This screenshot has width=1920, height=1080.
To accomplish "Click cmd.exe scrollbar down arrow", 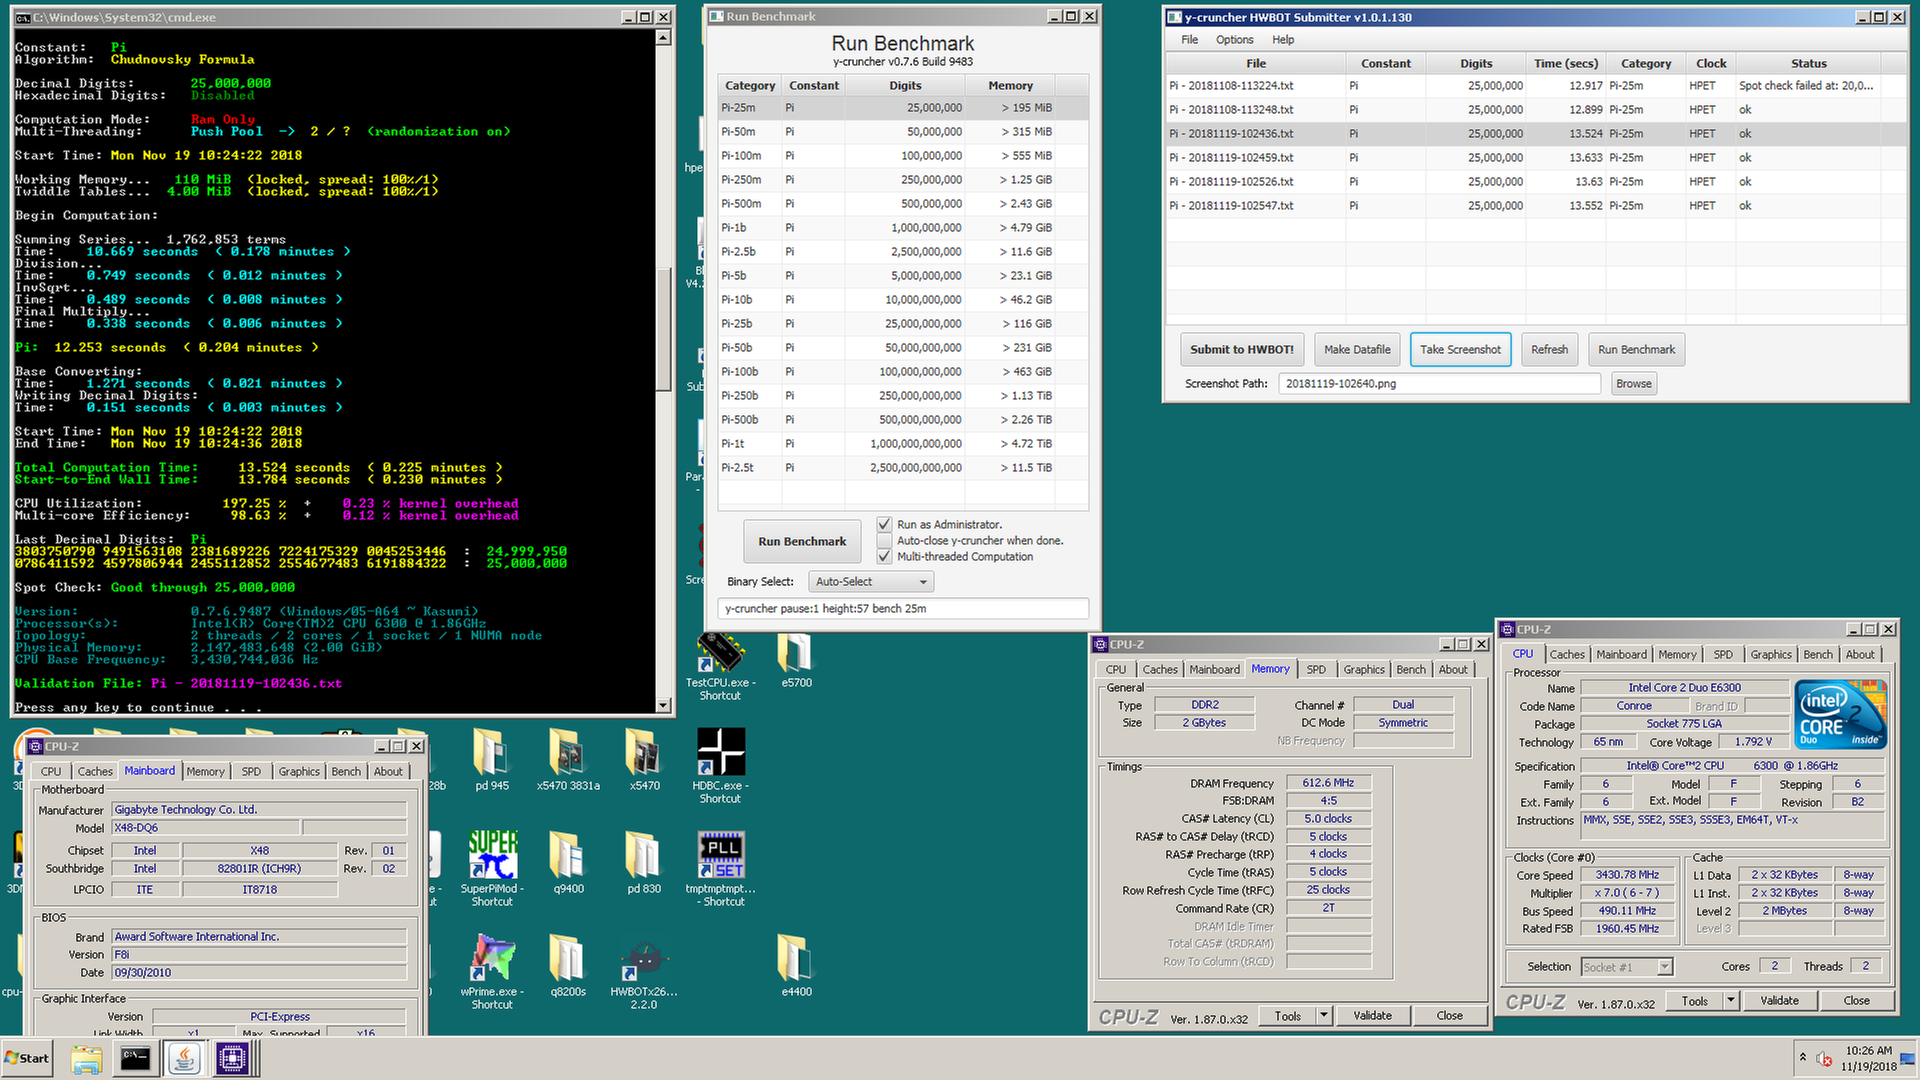I will [663, 705].
